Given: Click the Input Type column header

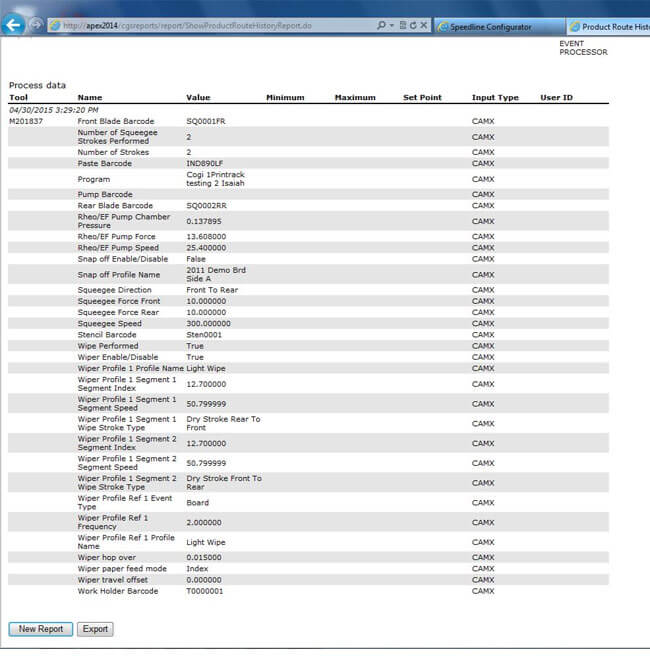Looking at the screenshot, I should [495, 98].
